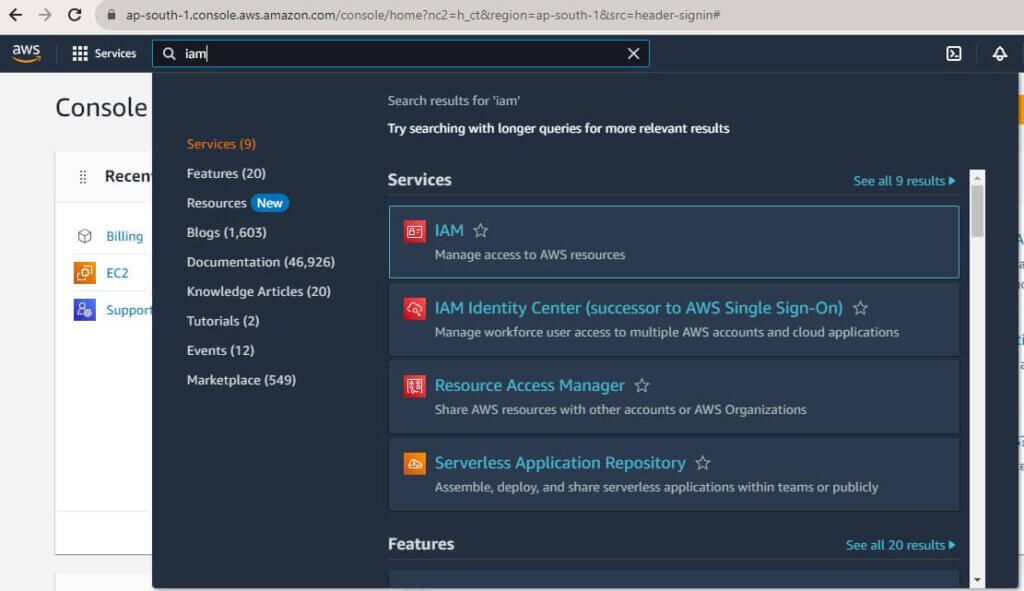1024x591 pixels.
Task: Click 'Manage access to AWS resources' description
Action: pyautogui.click(x=530, y=255)
